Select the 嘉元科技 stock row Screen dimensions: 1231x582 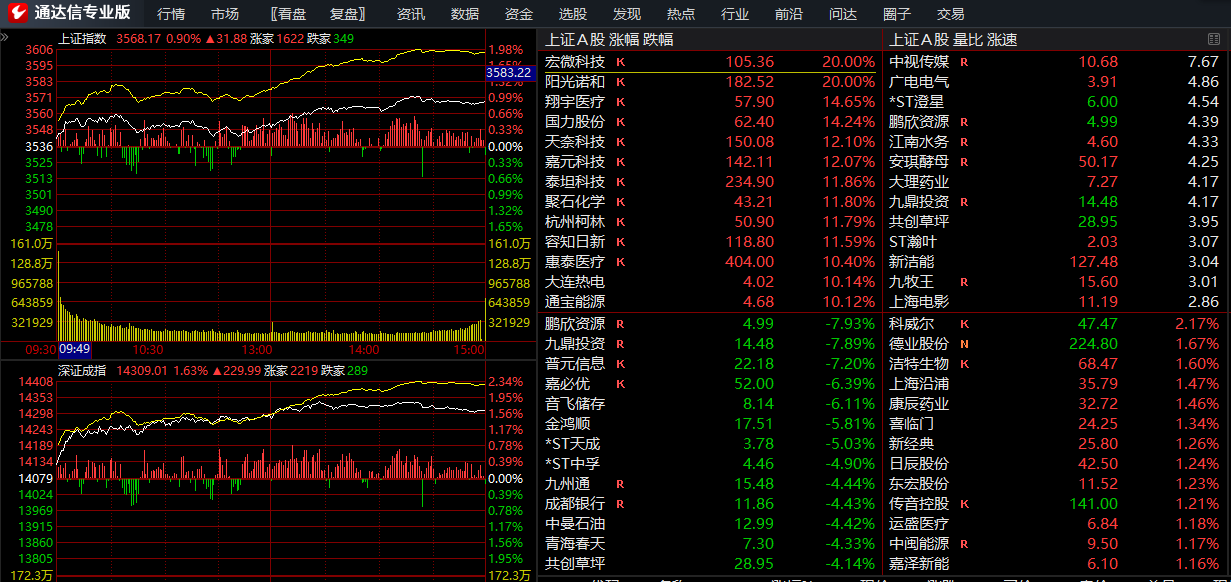coord(711,162)
